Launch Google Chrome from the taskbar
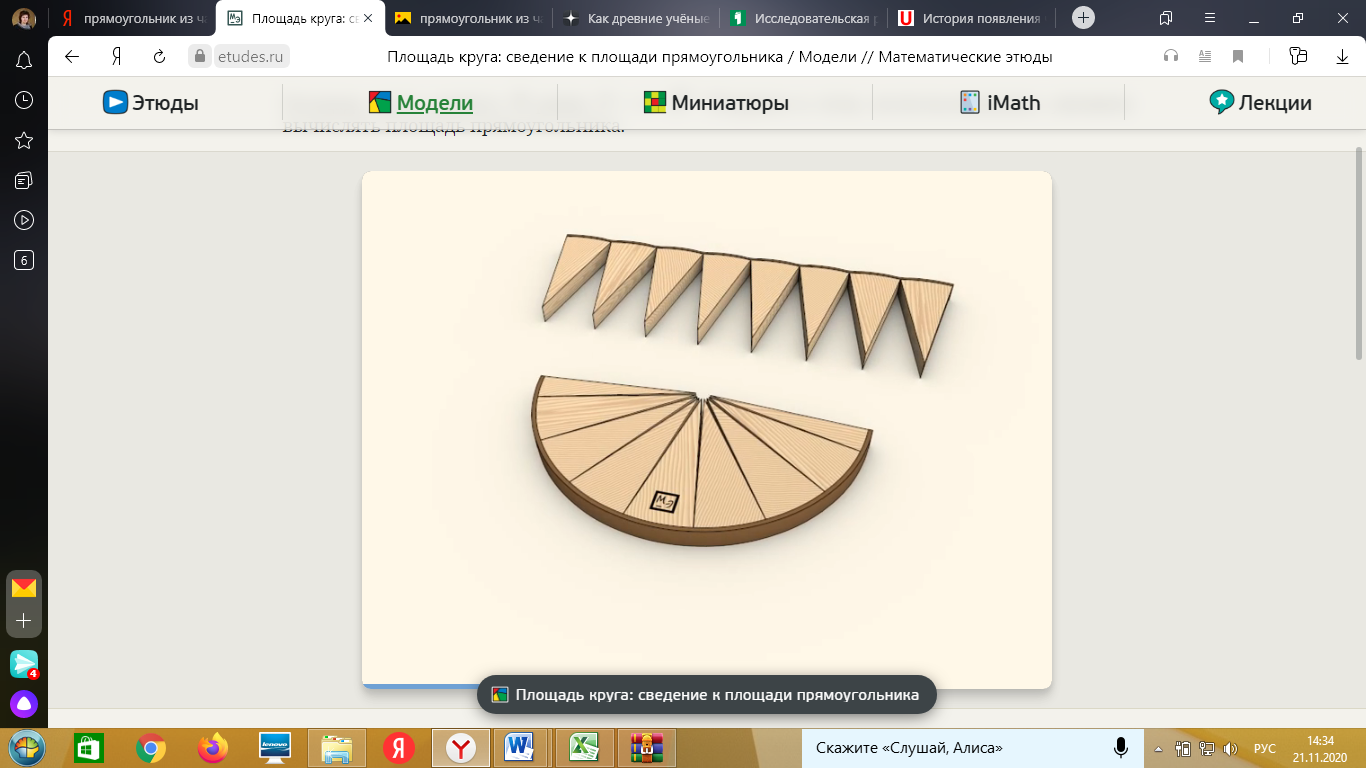 click(151, 747)
